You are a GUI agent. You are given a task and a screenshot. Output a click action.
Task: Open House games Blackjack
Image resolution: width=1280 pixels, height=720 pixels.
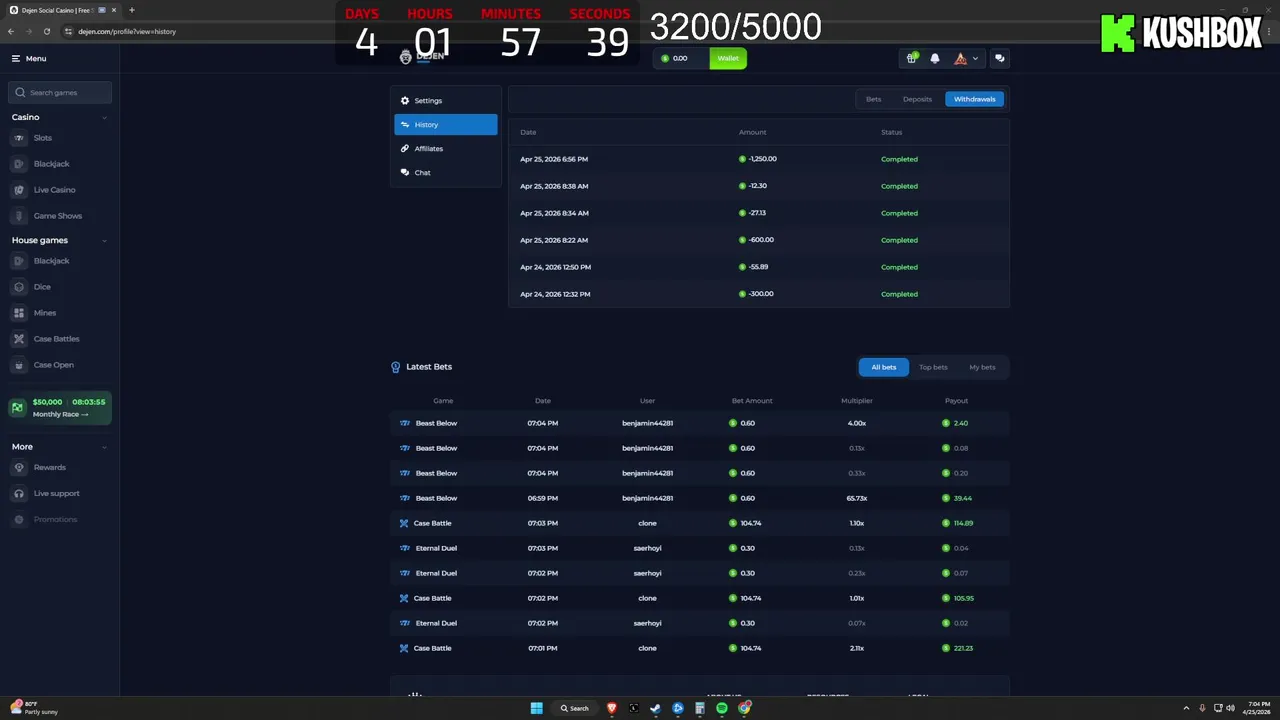[51, 261]
